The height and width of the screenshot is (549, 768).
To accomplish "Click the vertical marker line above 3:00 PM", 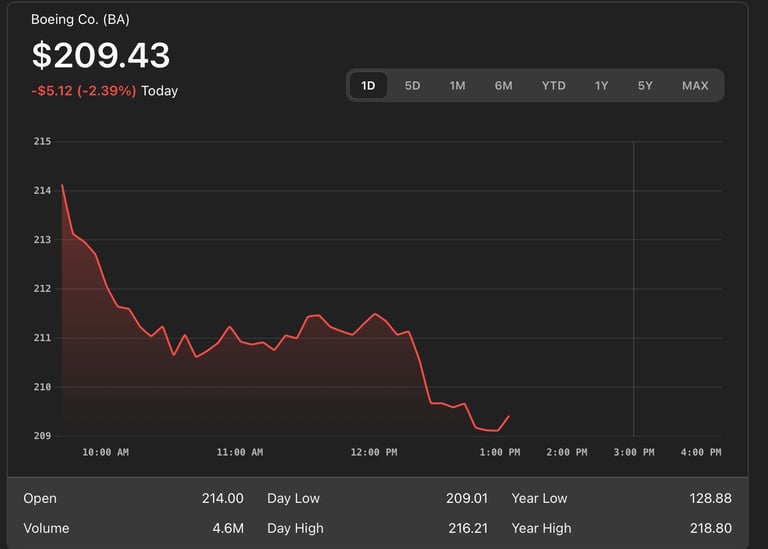I will 634,288.
